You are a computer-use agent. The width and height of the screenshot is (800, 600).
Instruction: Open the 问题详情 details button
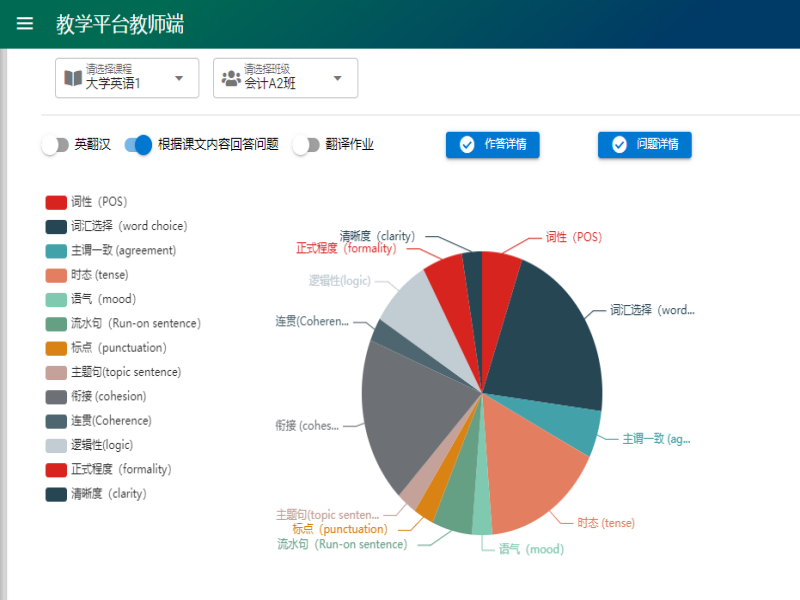(x=645, y=145)
